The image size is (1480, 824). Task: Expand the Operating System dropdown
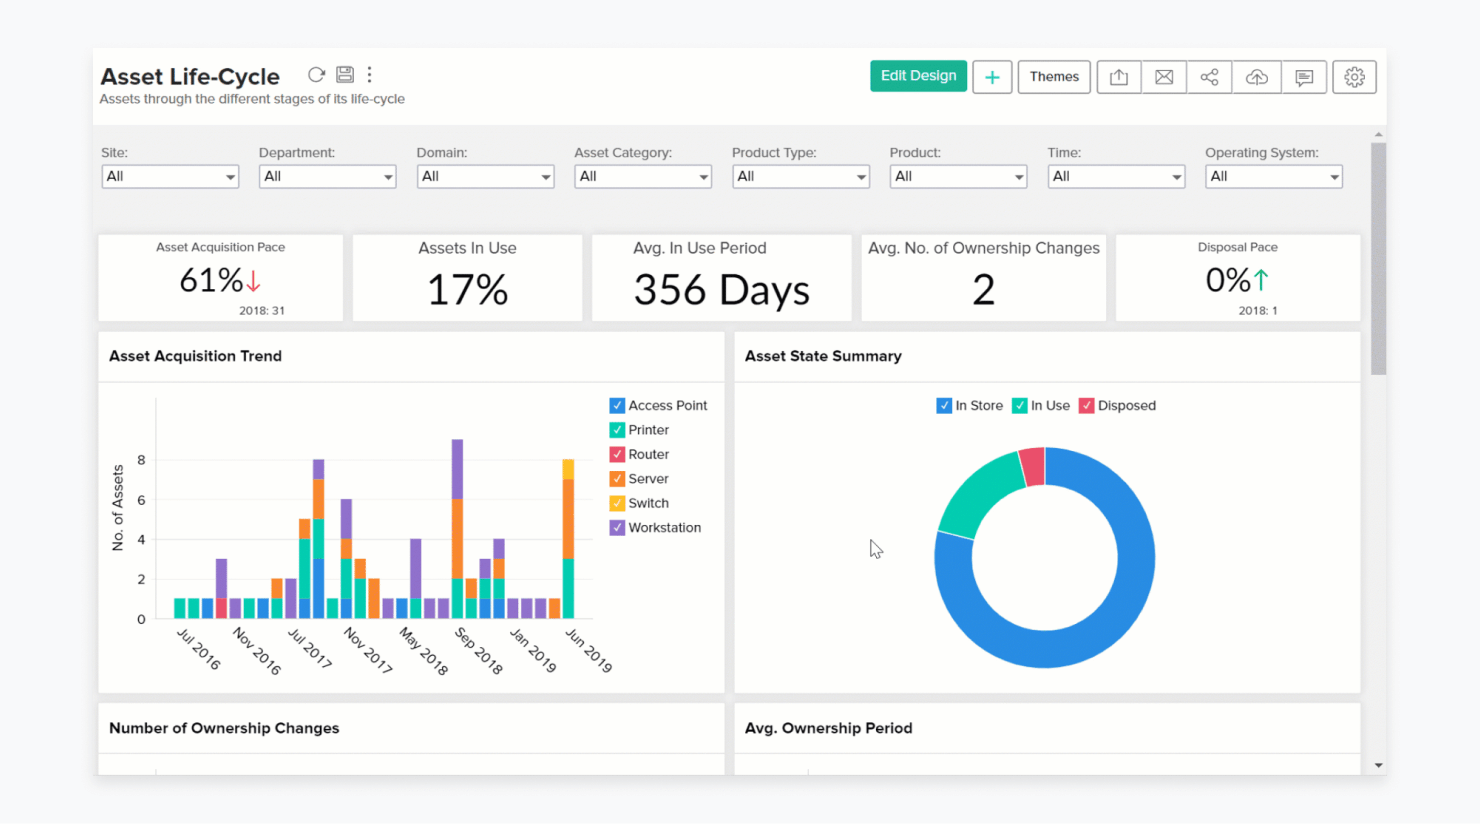(x=1274, y=177)
